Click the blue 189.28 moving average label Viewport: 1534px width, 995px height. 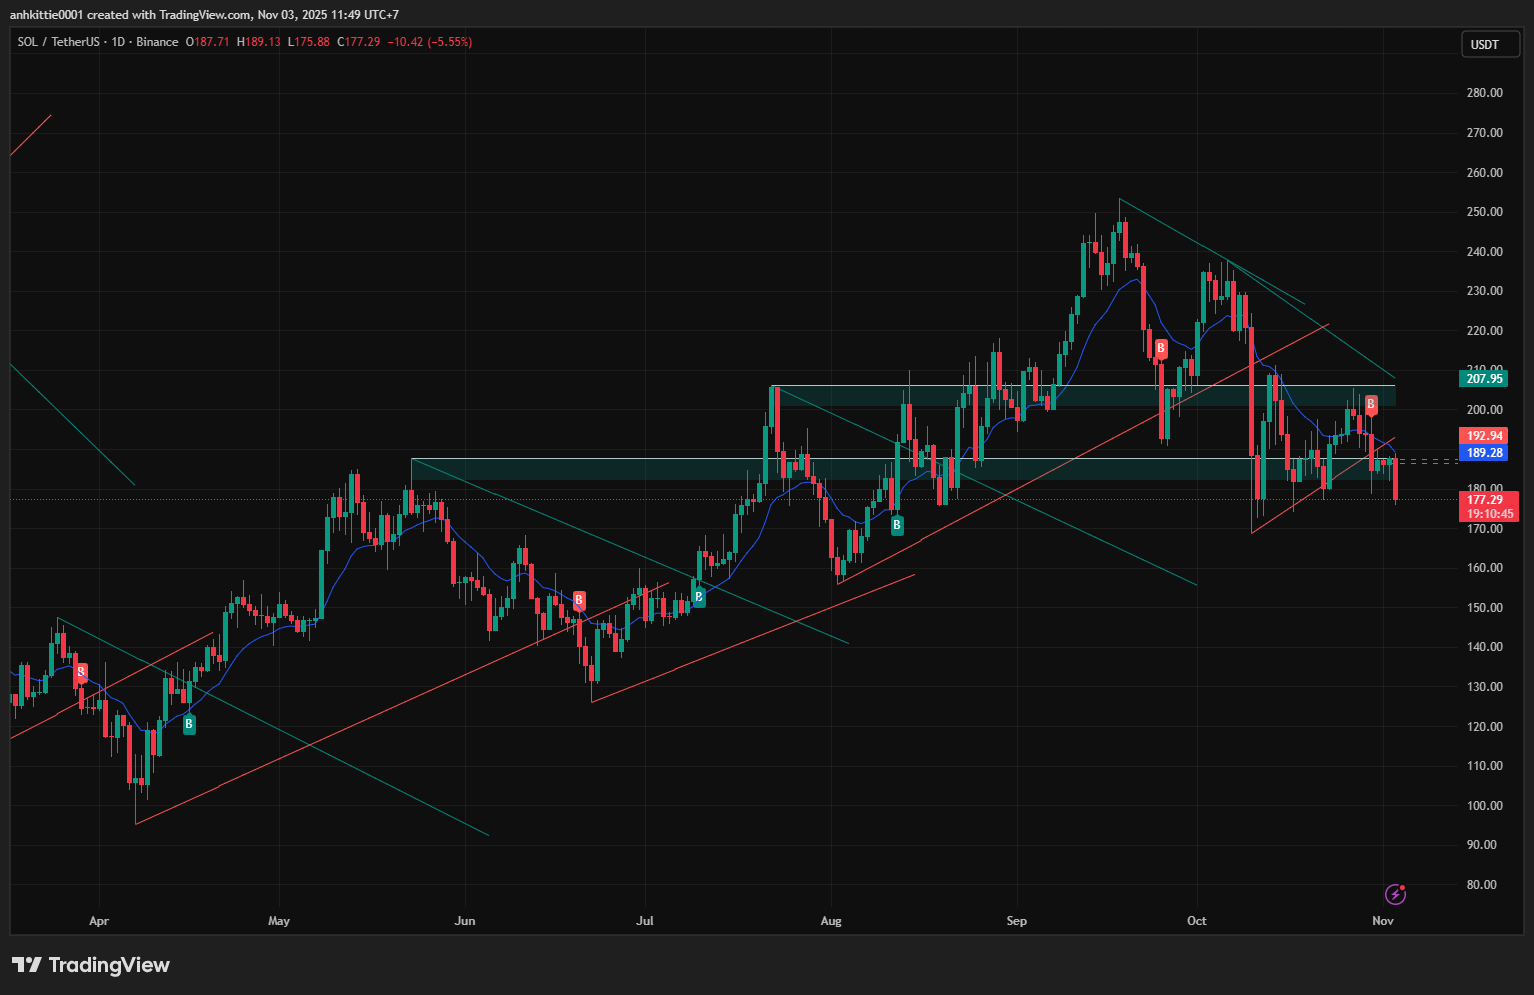[x=1485, y=453]
